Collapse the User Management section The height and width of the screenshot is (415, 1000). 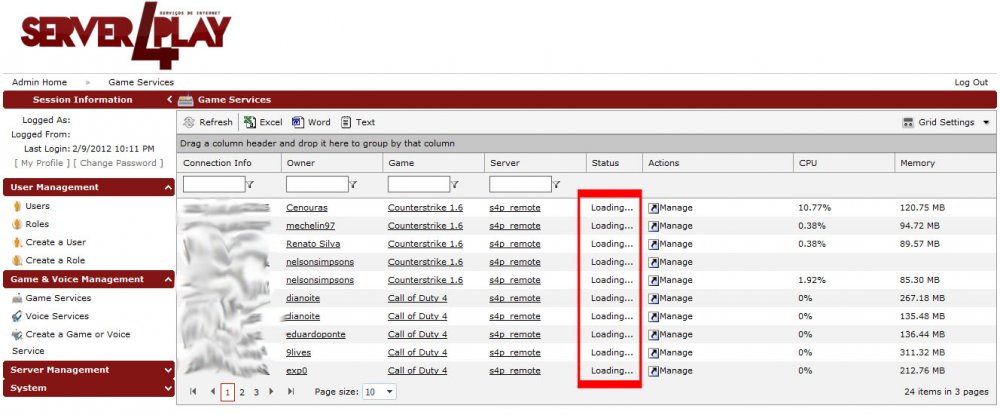point(167,187)
